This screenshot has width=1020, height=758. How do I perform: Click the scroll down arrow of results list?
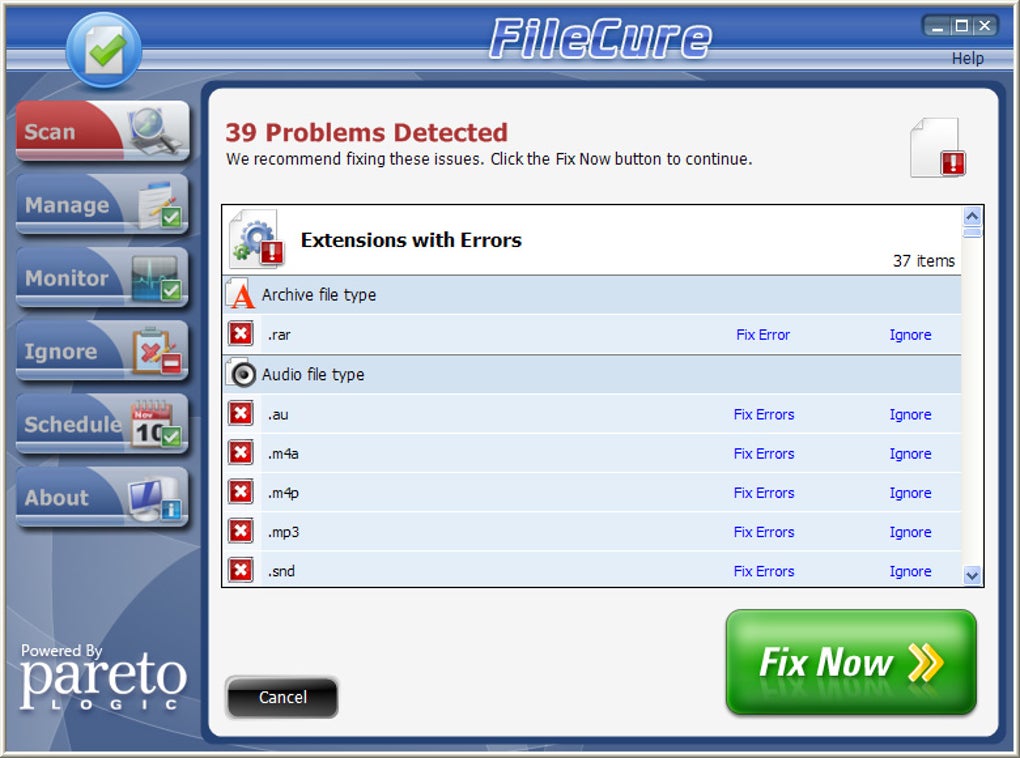[972, 575]
